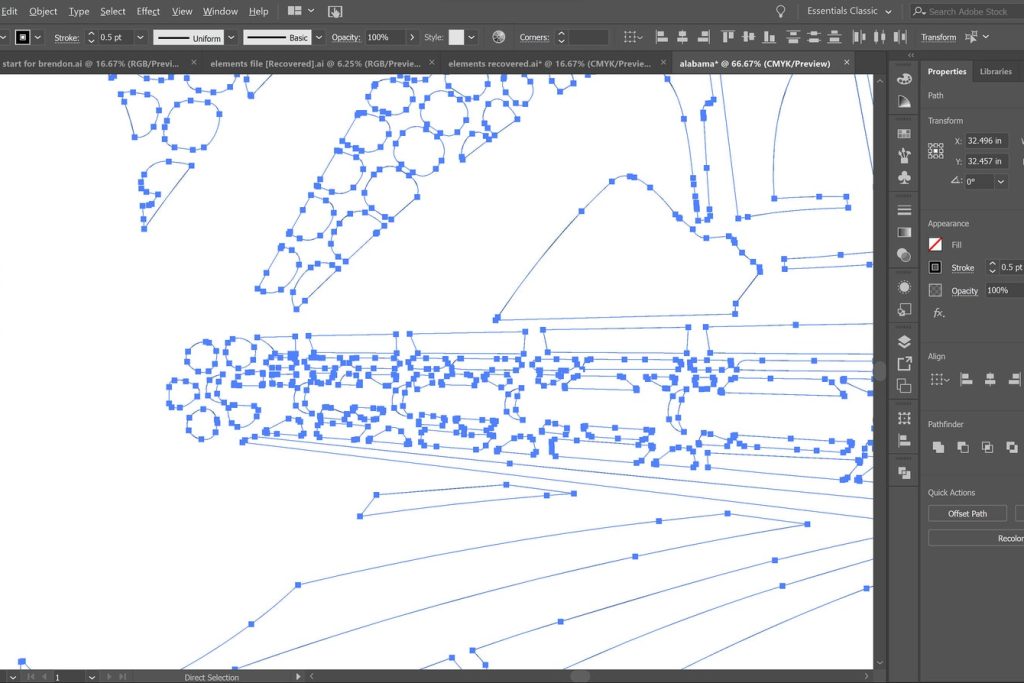Click the Stroke link in Appearance section
Viewport: 1024px width, 683px height.
tap(962, 268)
